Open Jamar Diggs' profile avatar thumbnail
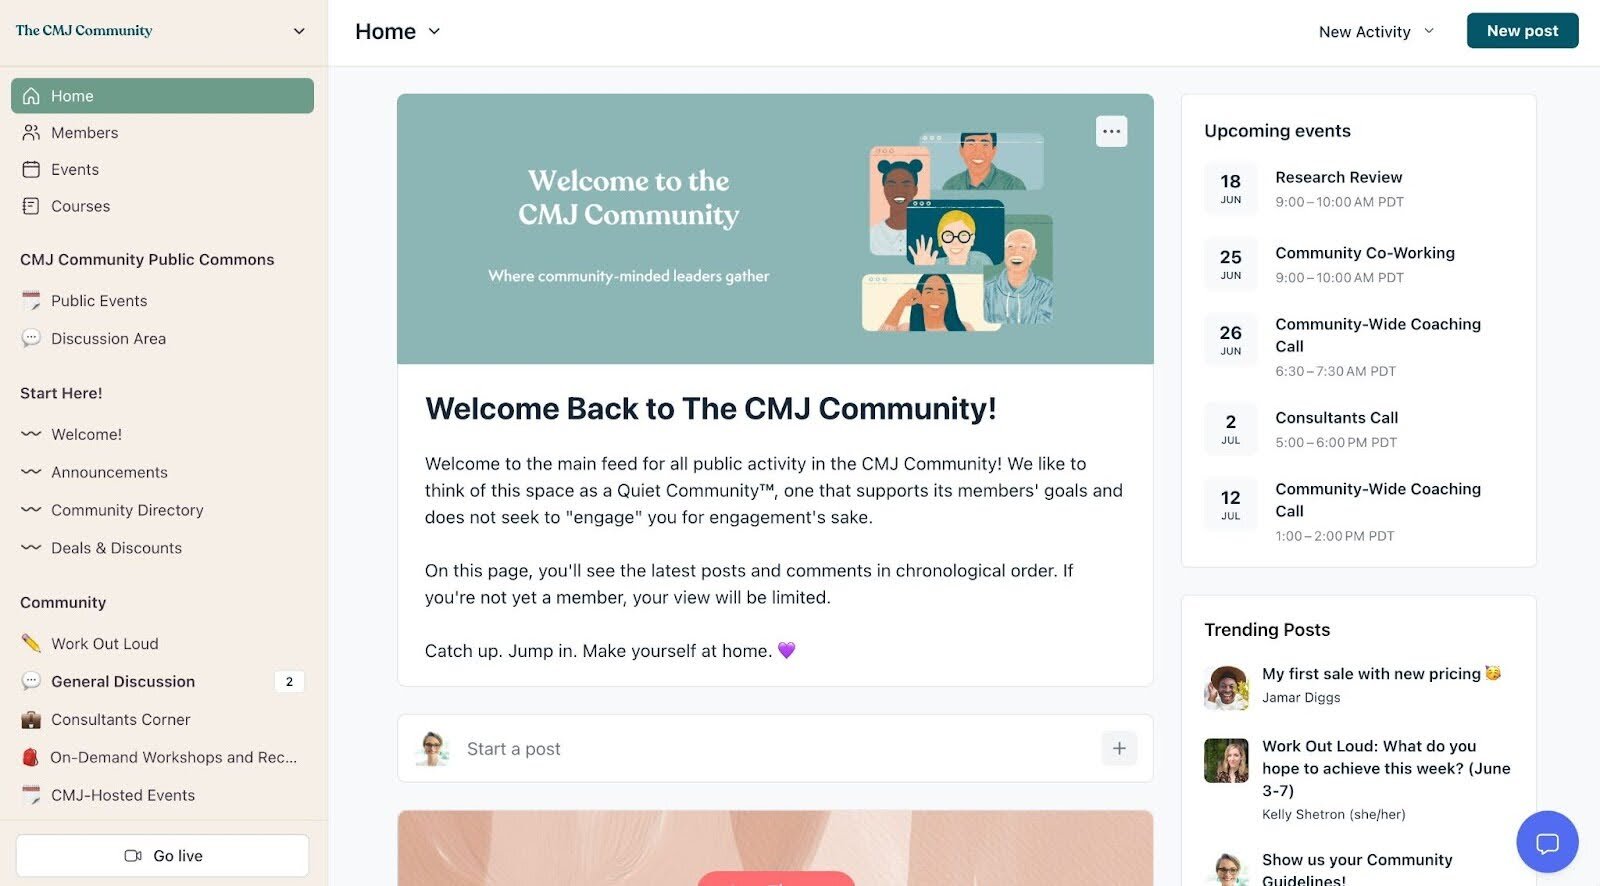Viewport: 1600px width, 886px height. [1226, 687]
